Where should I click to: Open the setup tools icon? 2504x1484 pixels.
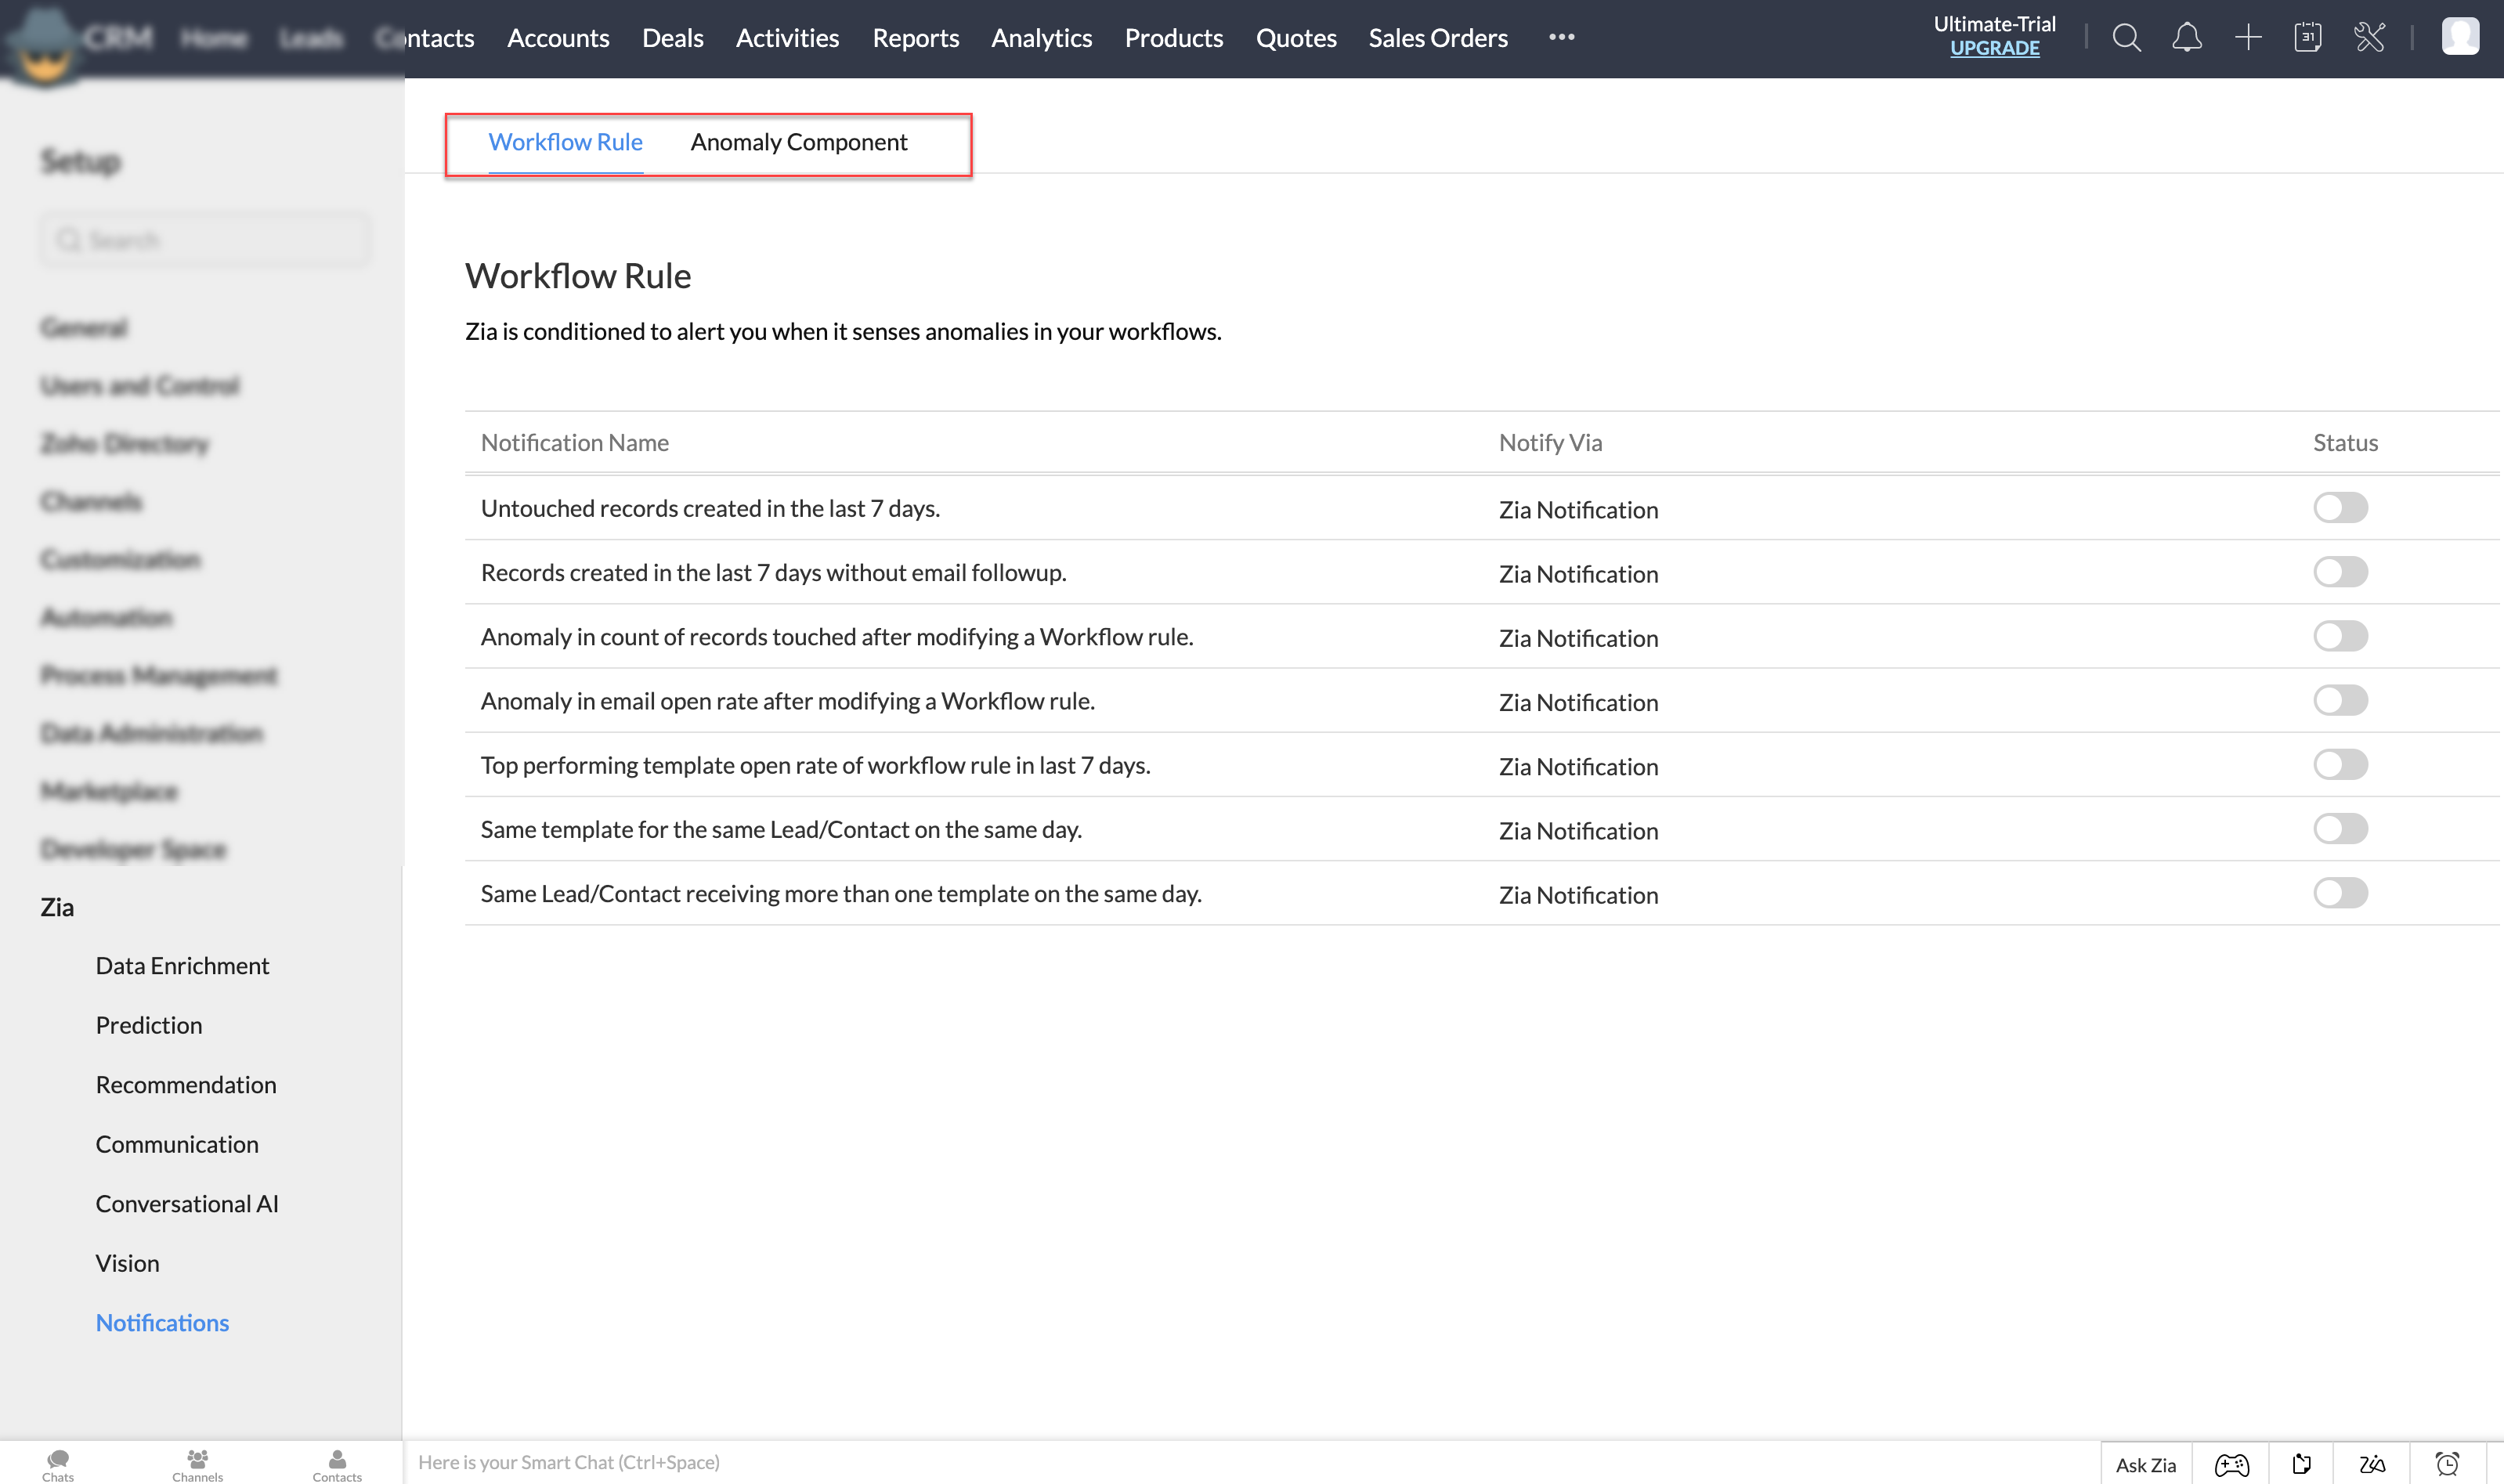[2369, 38]
